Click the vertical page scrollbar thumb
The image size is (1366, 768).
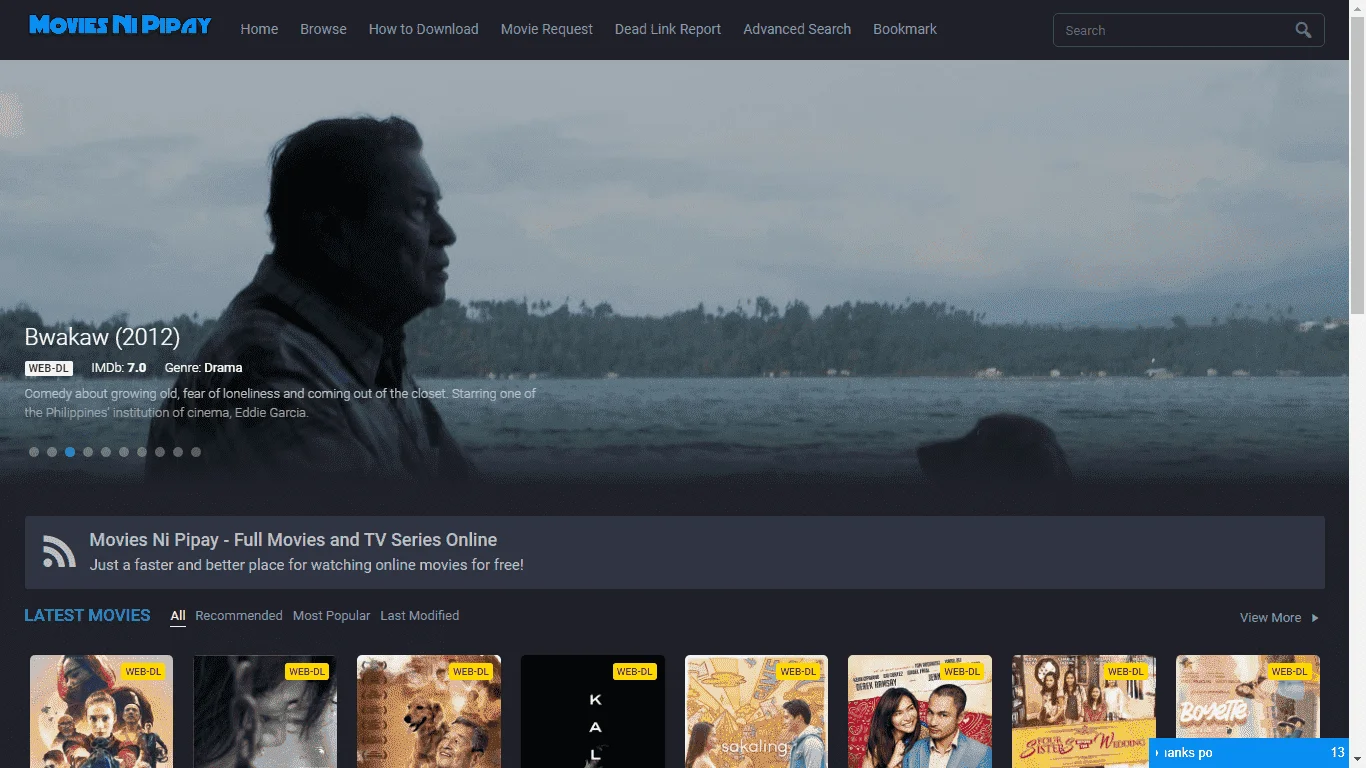coord(1358,165)
